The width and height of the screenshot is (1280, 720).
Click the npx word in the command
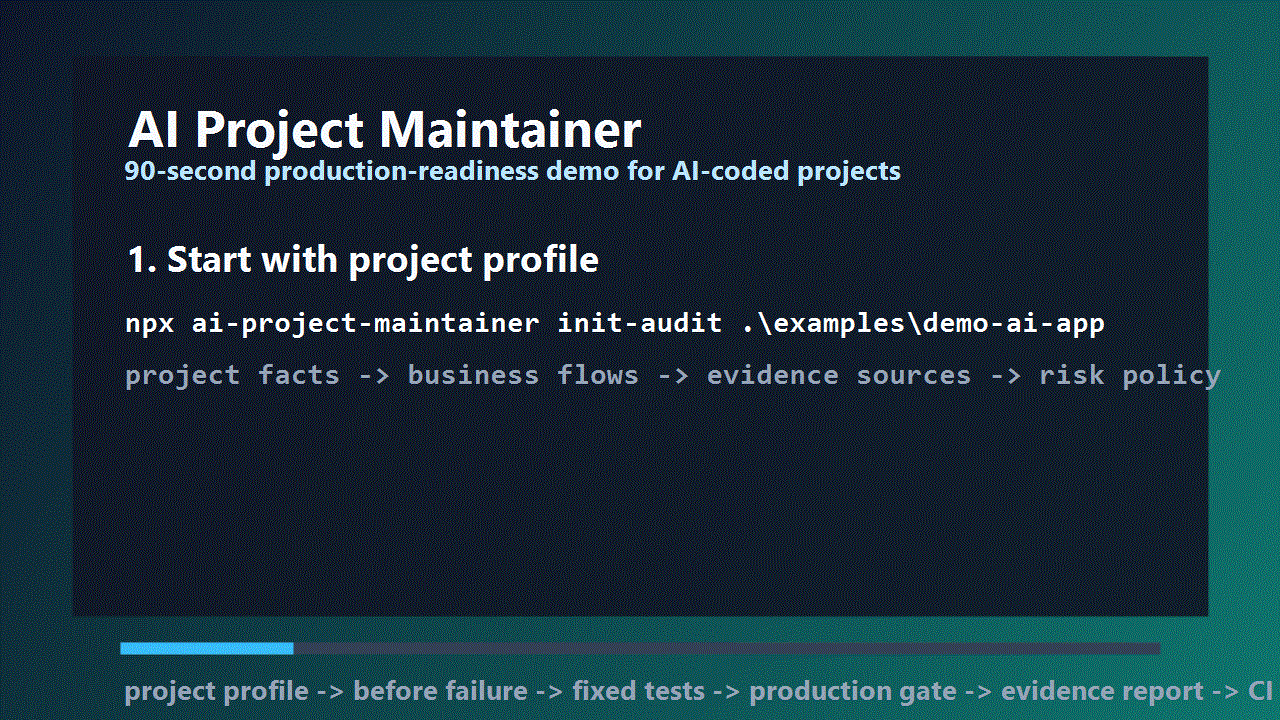[x=150, y=324]
